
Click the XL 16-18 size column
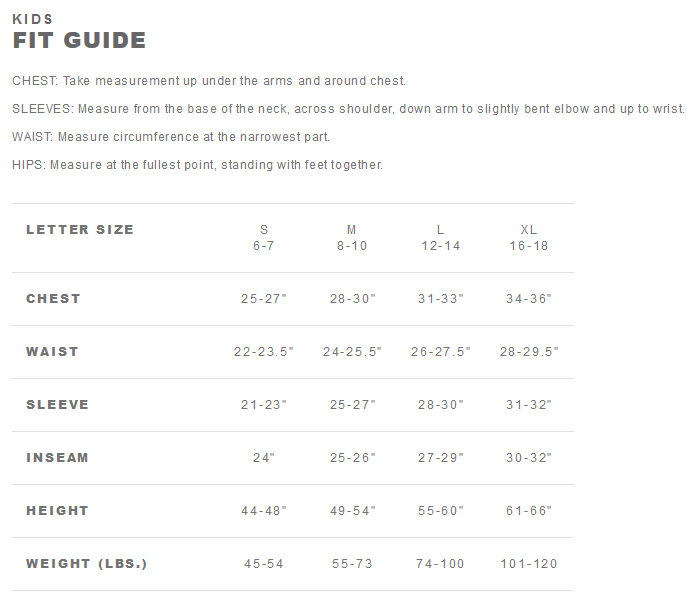[x=528, y=238]
